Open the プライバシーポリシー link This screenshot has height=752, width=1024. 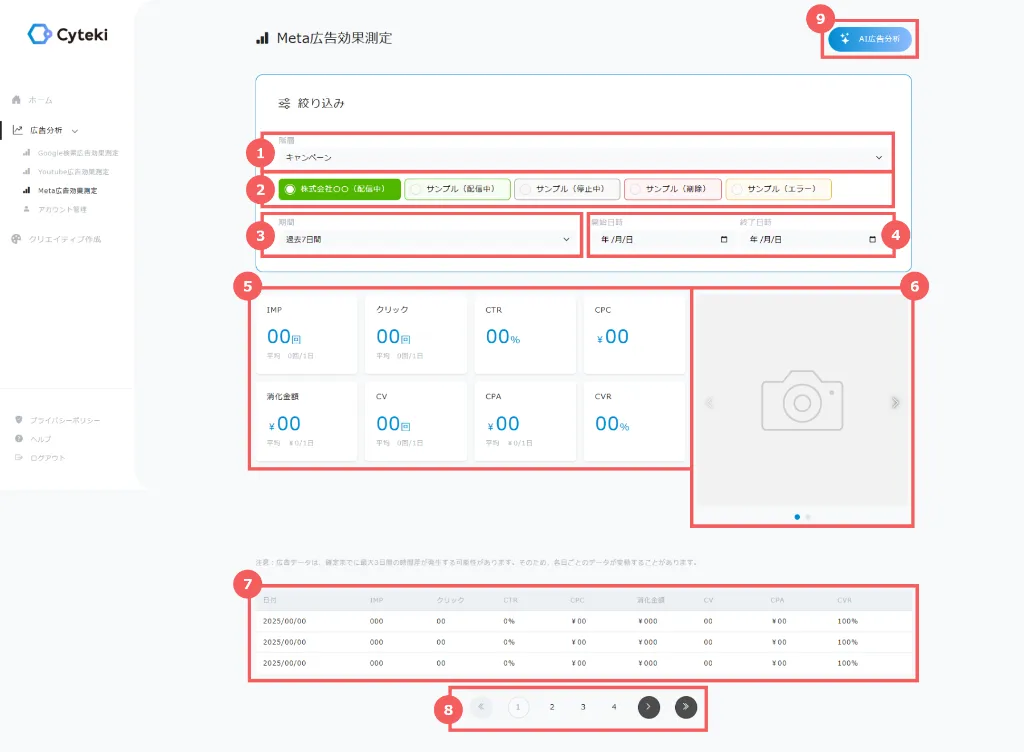(x=64, y=420)
